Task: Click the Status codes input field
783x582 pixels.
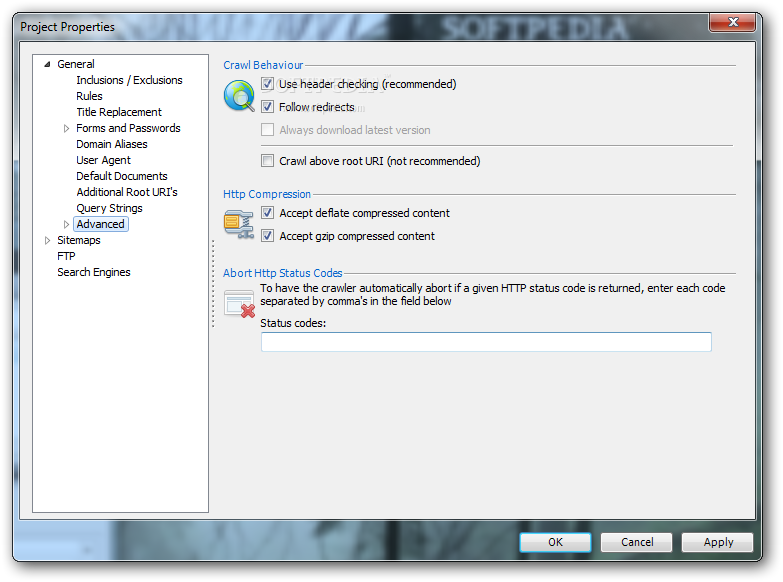Action: coord(486,342)
